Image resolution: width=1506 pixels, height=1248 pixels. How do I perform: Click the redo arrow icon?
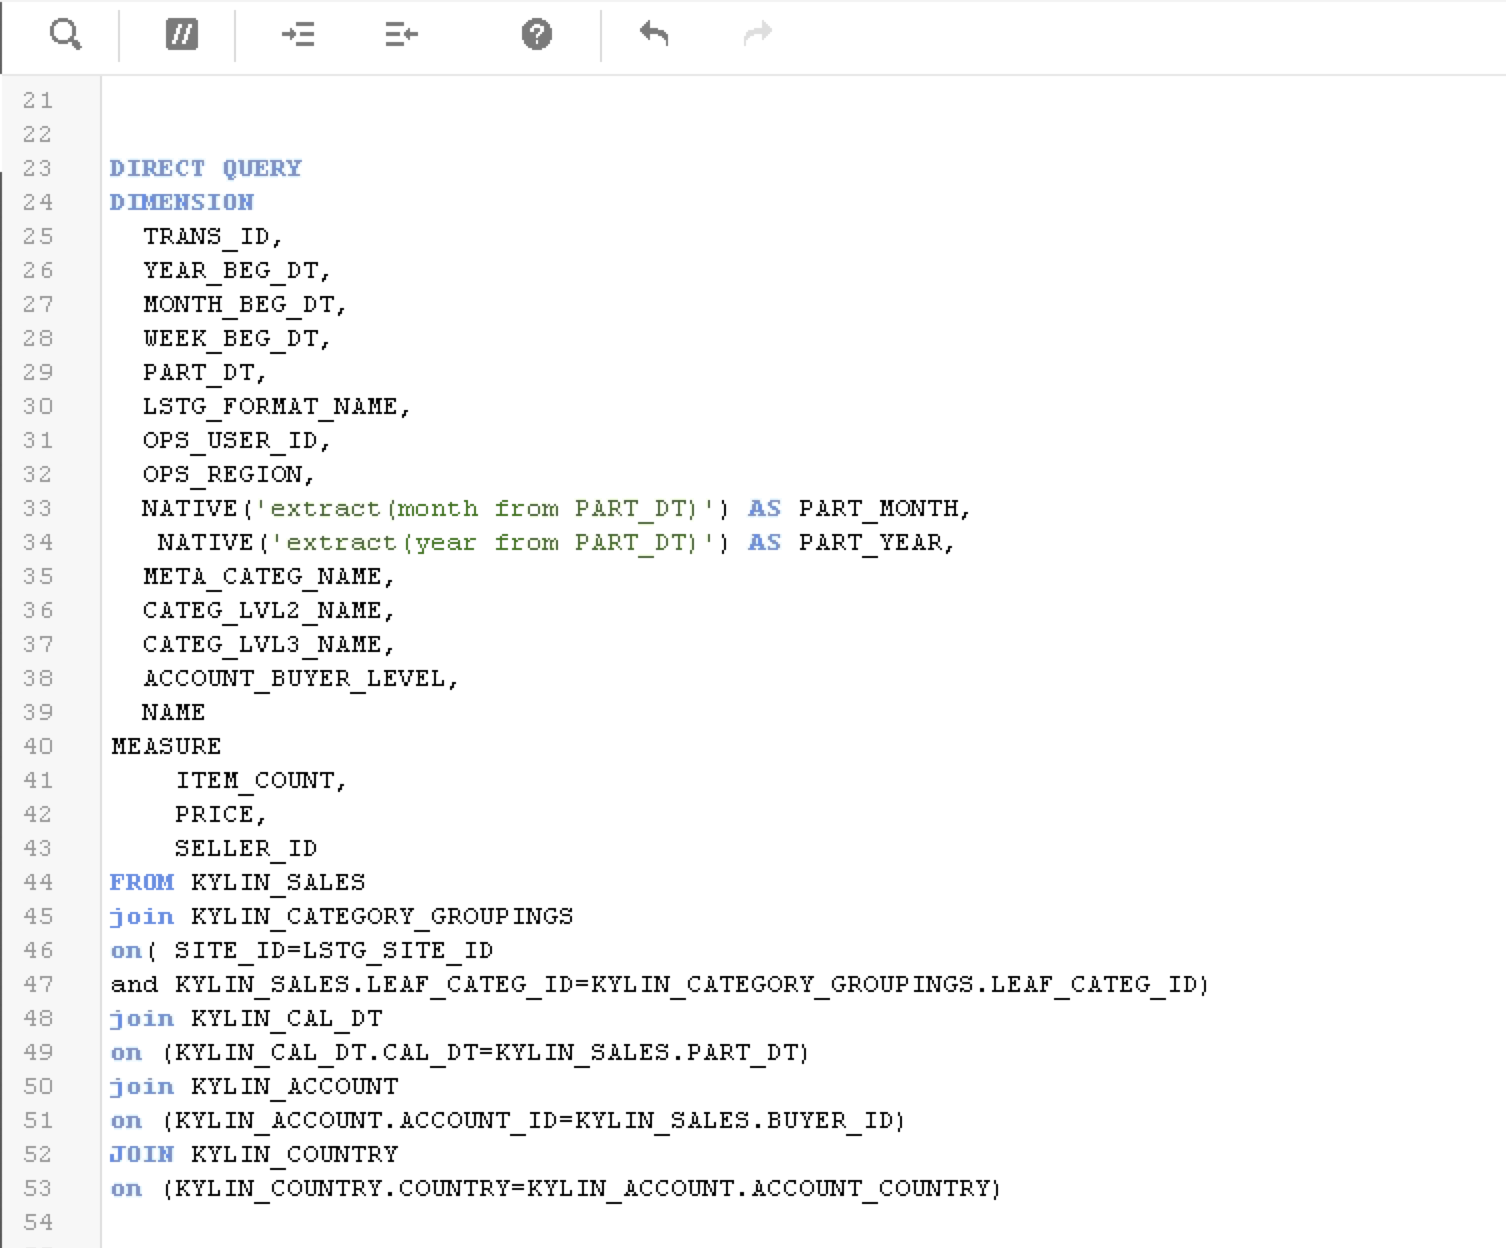[x=758, y=35]
